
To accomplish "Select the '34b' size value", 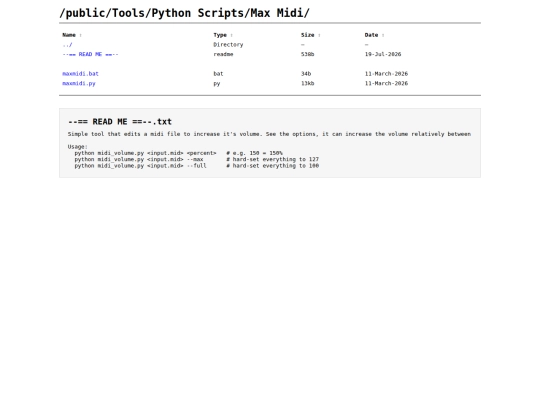I will (x=306, y=74).
